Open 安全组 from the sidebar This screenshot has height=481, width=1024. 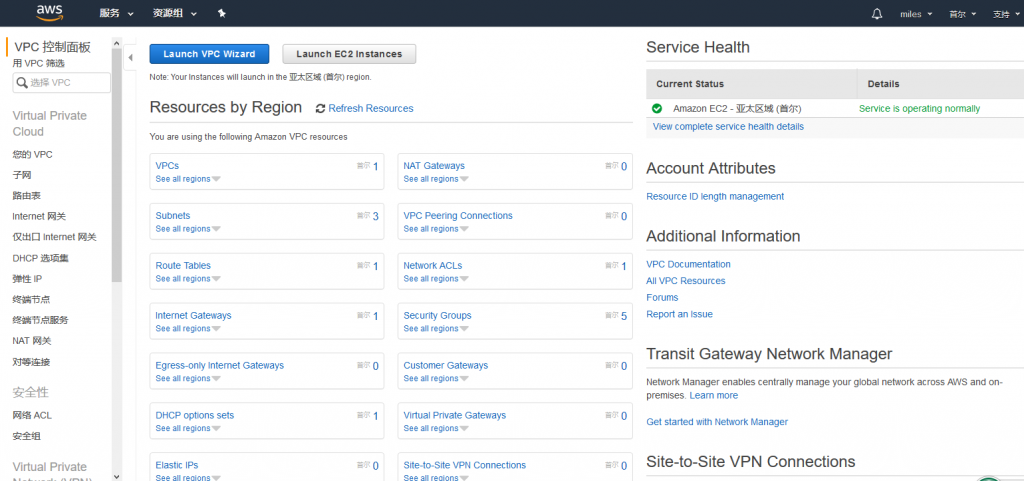click(26, 436)
